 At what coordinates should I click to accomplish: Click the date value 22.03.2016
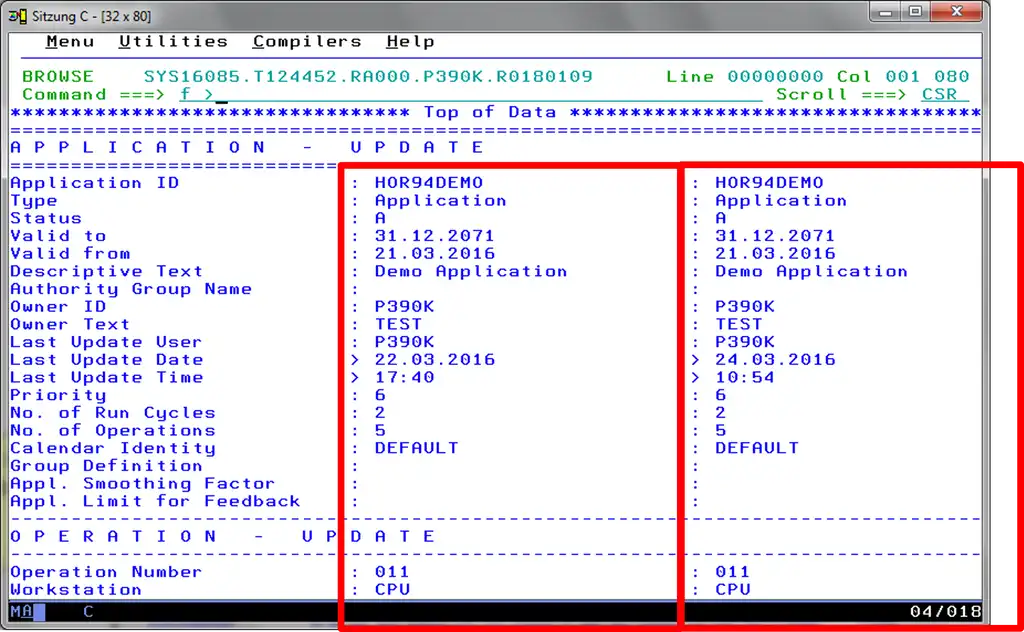coord(435,359)
